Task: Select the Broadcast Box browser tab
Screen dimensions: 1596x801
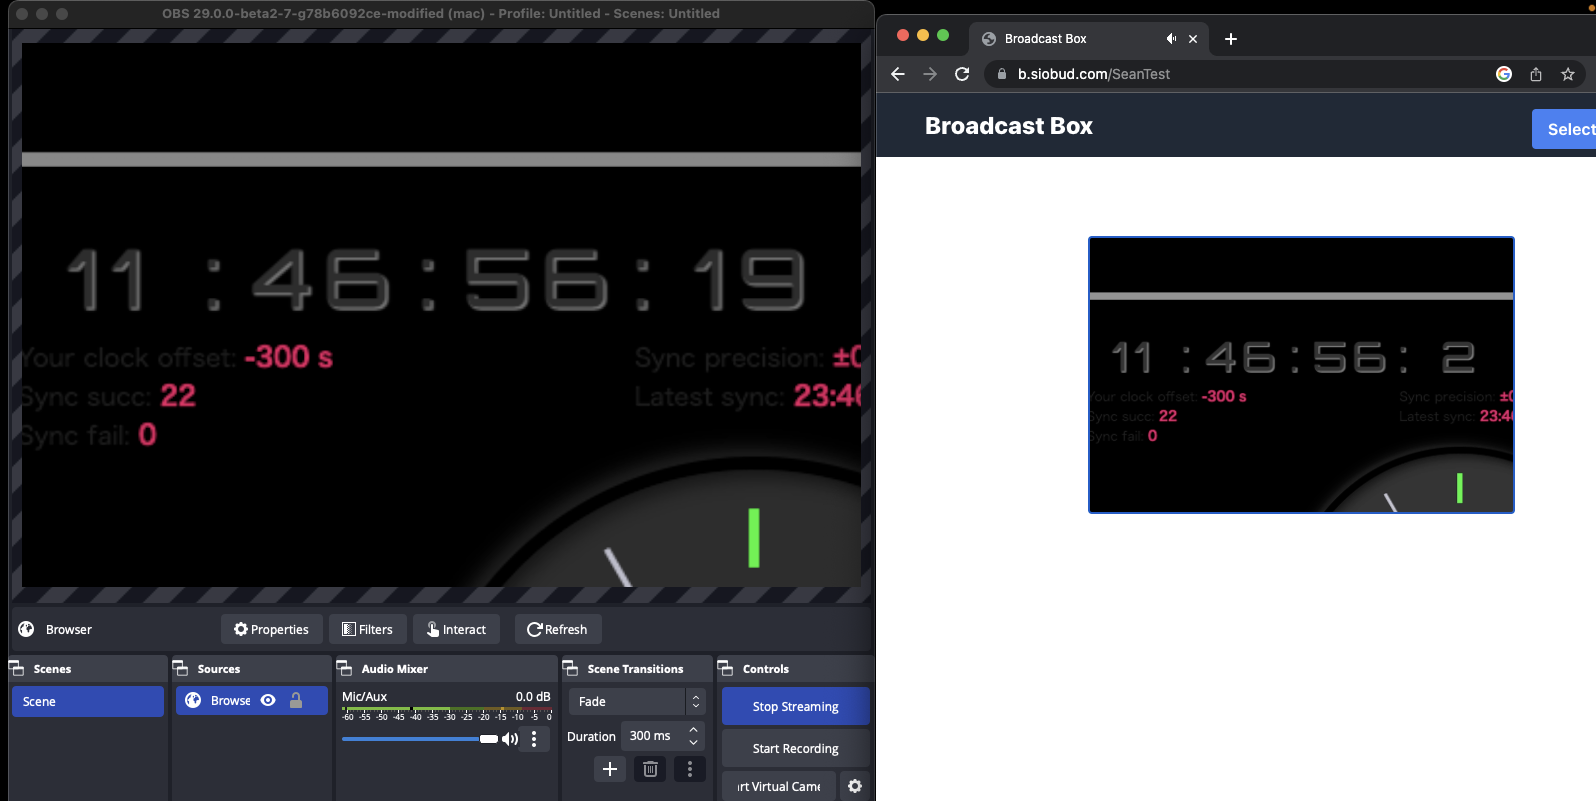Action: 1089,39
